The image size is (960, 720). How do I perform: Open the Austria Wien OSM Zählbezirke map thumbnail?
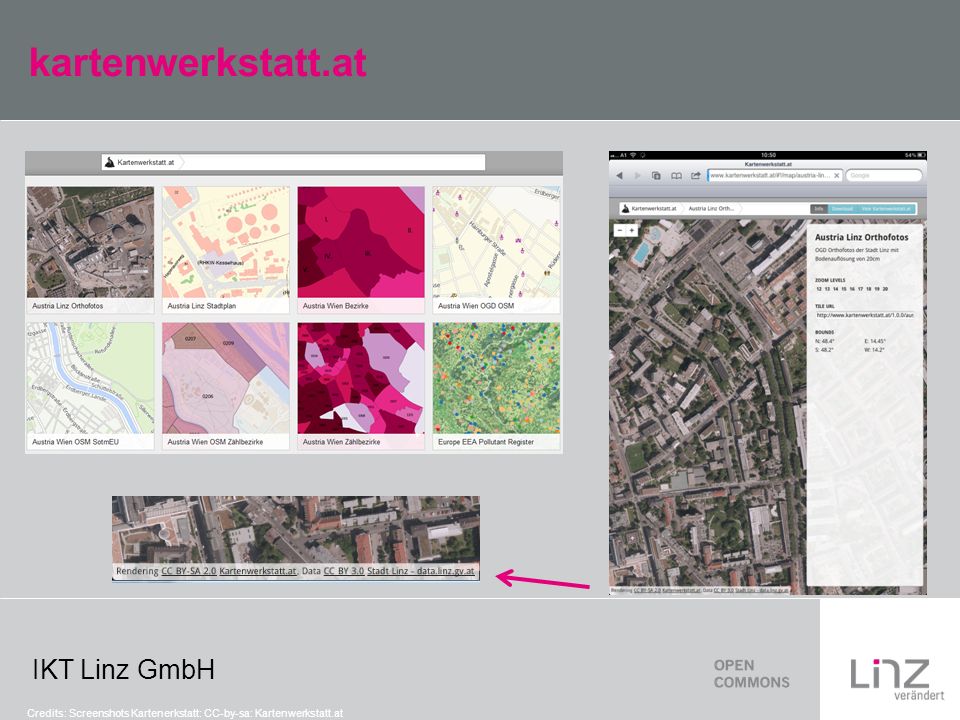[x=226, y=386]
